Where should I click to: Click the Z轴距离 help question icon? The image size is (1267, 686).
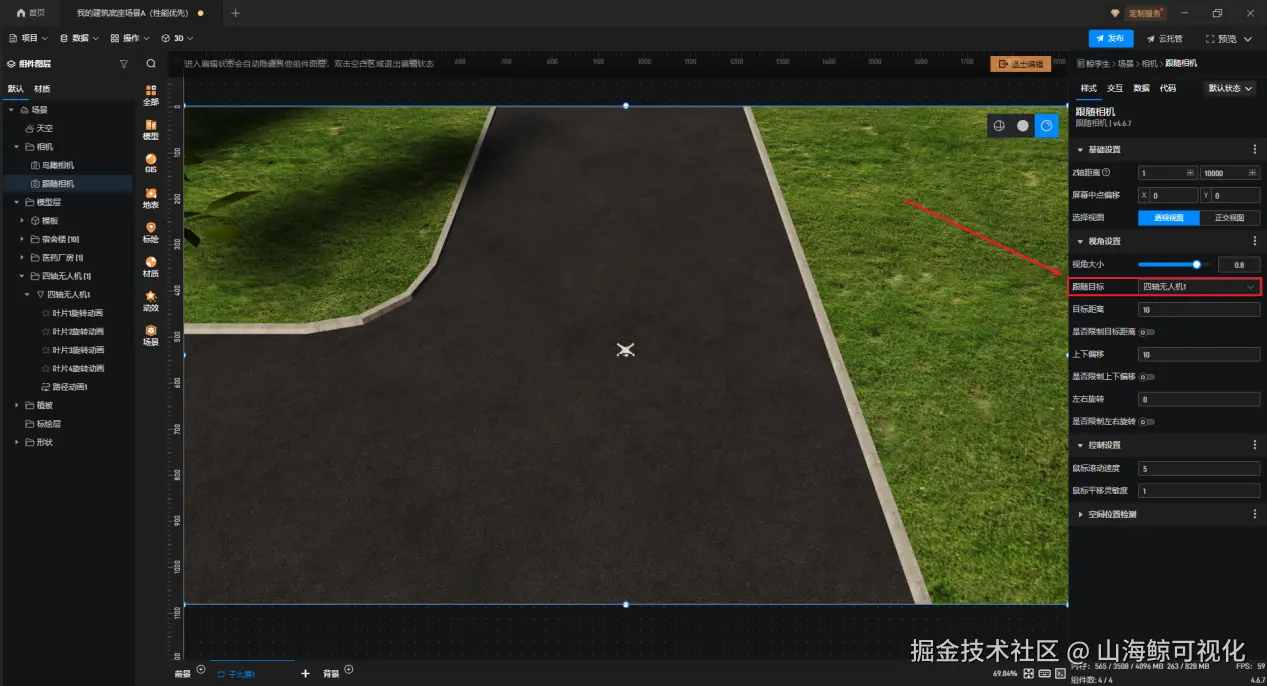[1106, 172]
